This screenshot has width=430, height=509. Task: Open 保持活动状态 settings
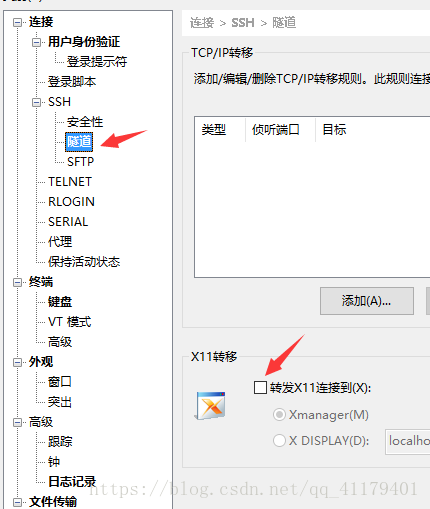pos(84,262)
